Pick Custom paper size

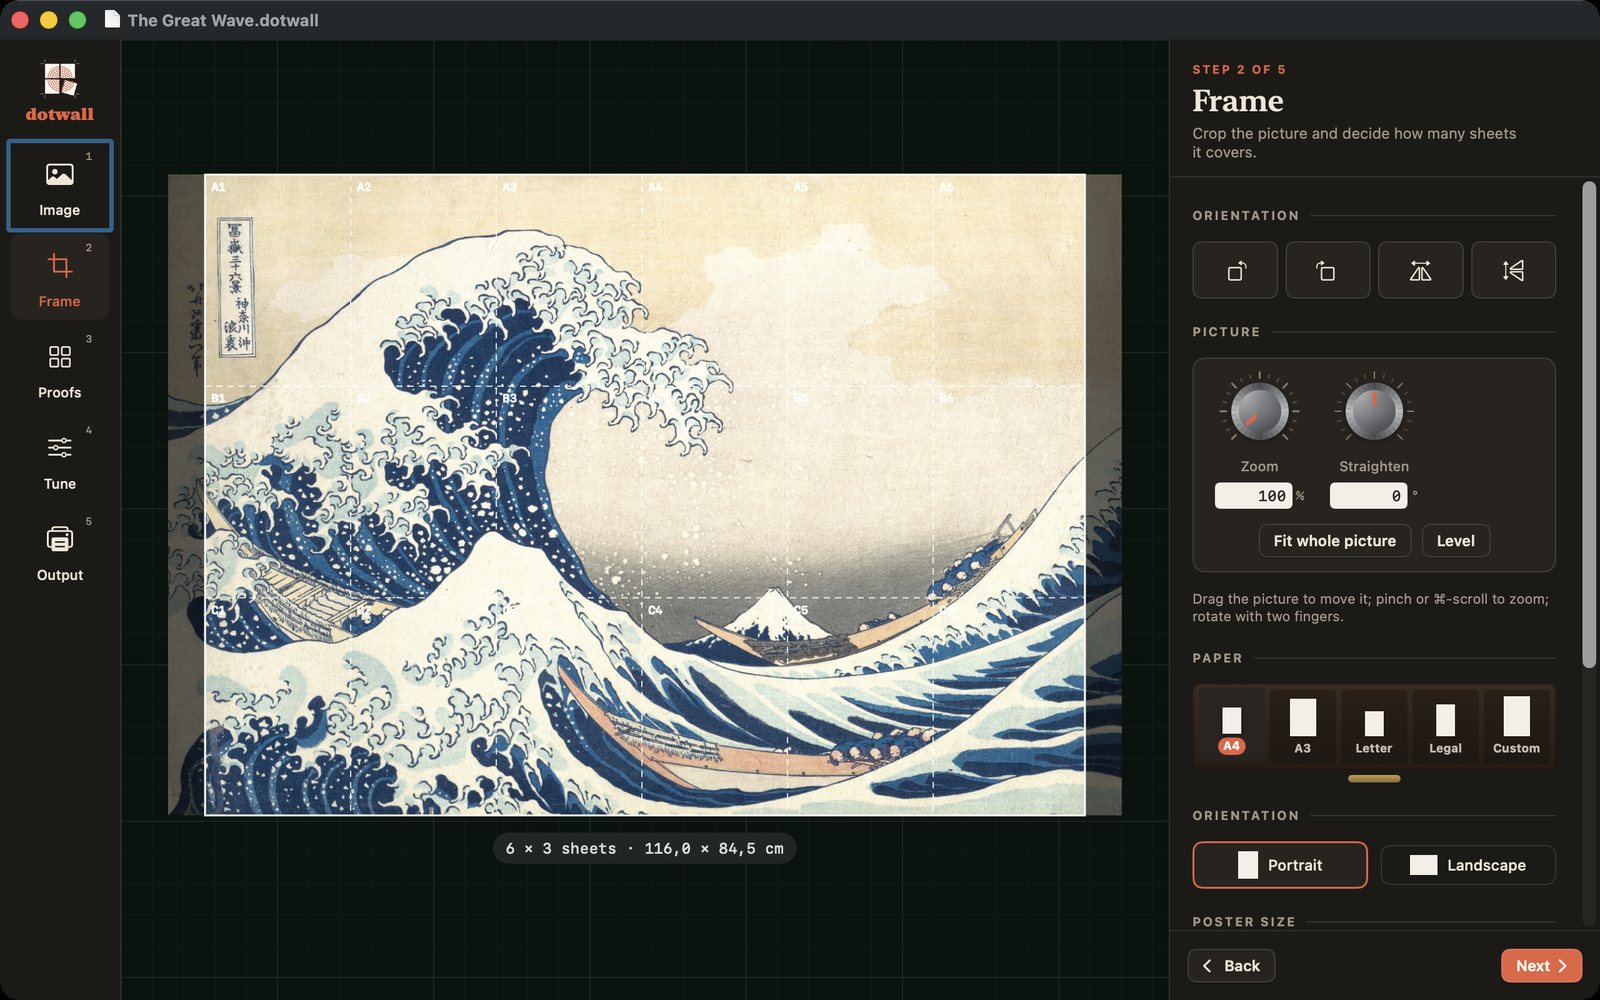coord(1516,727)
